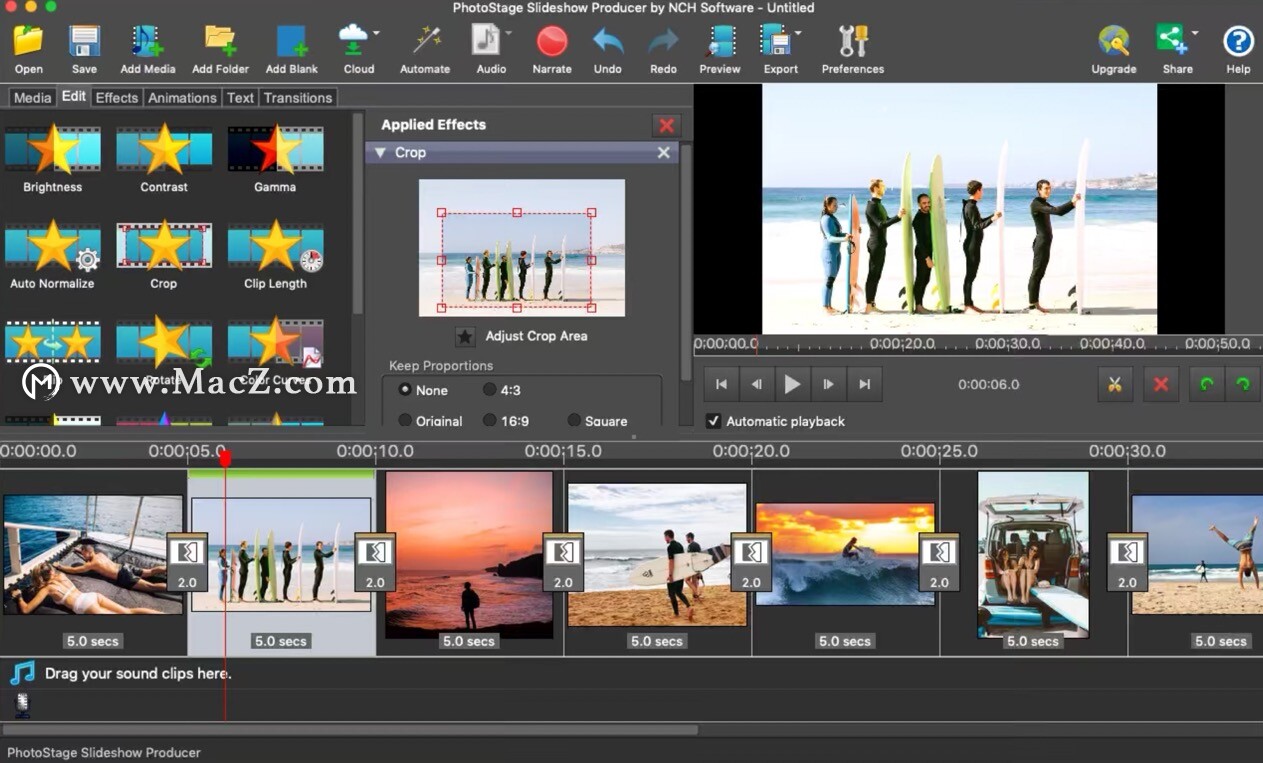This screenshot has width=1263, height=763.
Task: Close the Applied Effects panel
Action: [666, 125]
